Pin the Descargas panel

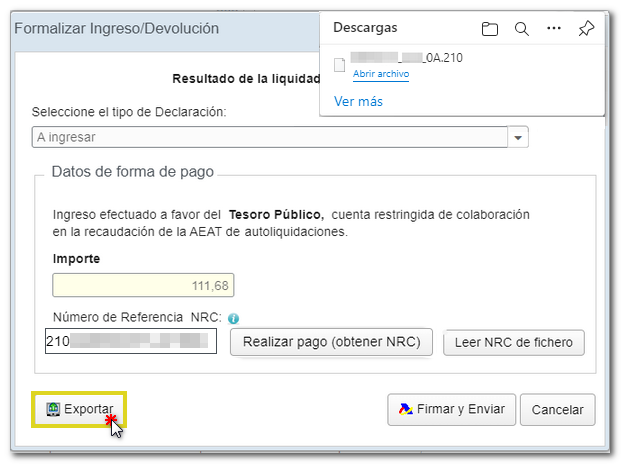click(586, 29)
